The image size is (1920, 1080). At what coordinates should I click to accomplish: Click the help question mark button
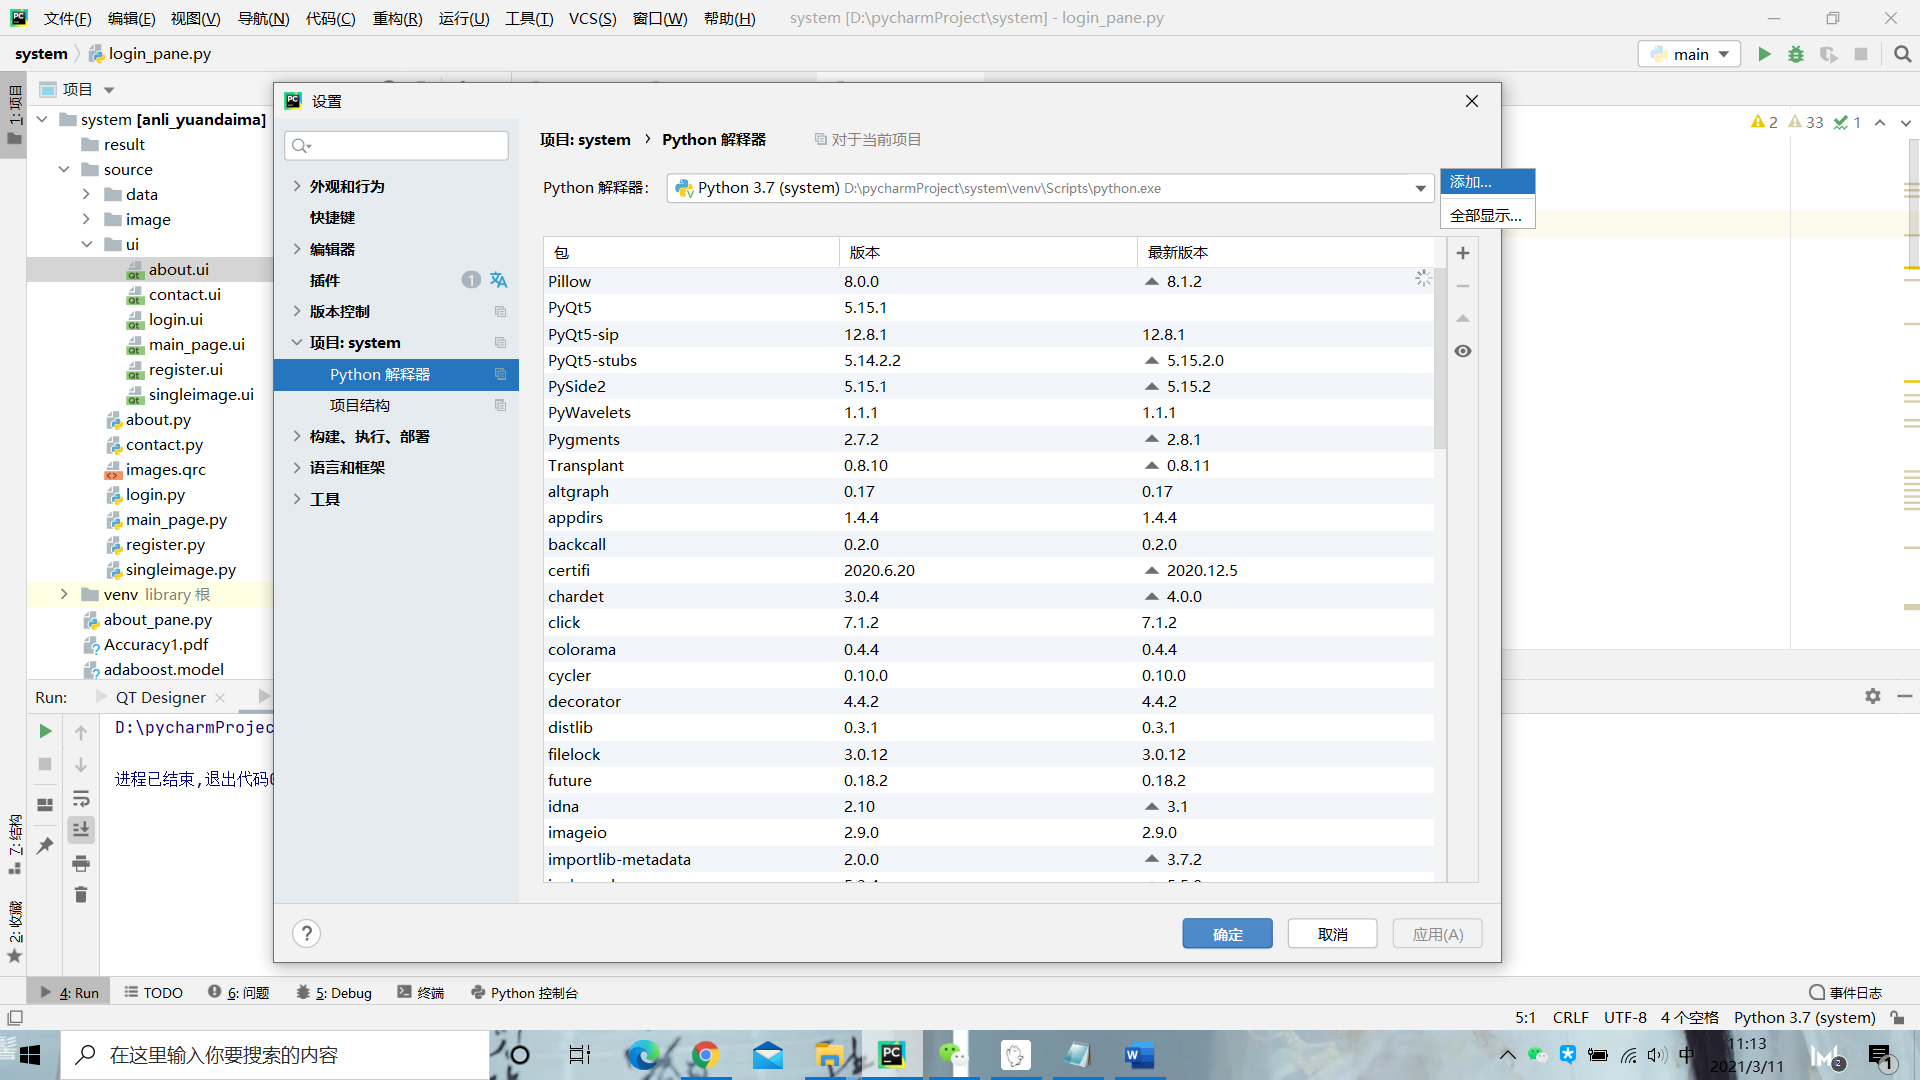coord(306,933)
